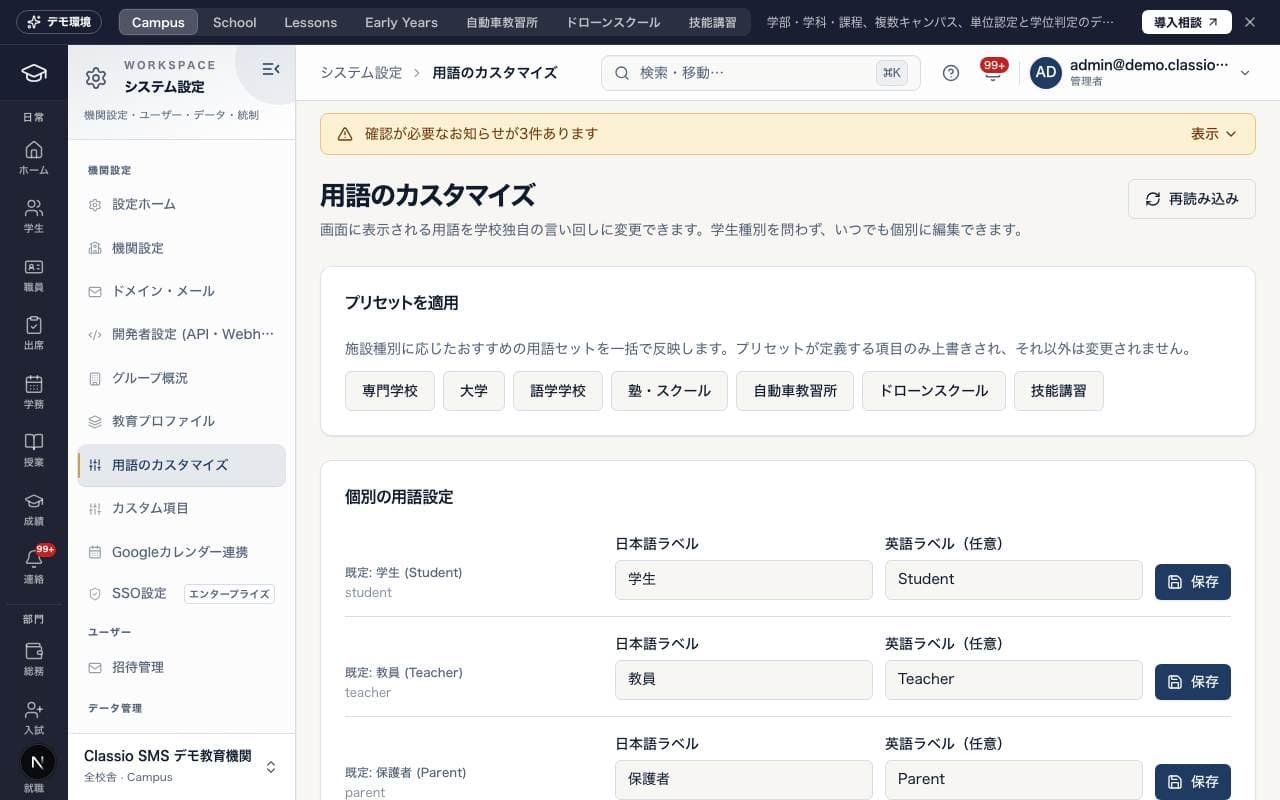Close the demo environment top bar
1280x800 pixels.
coord(1250,22)
